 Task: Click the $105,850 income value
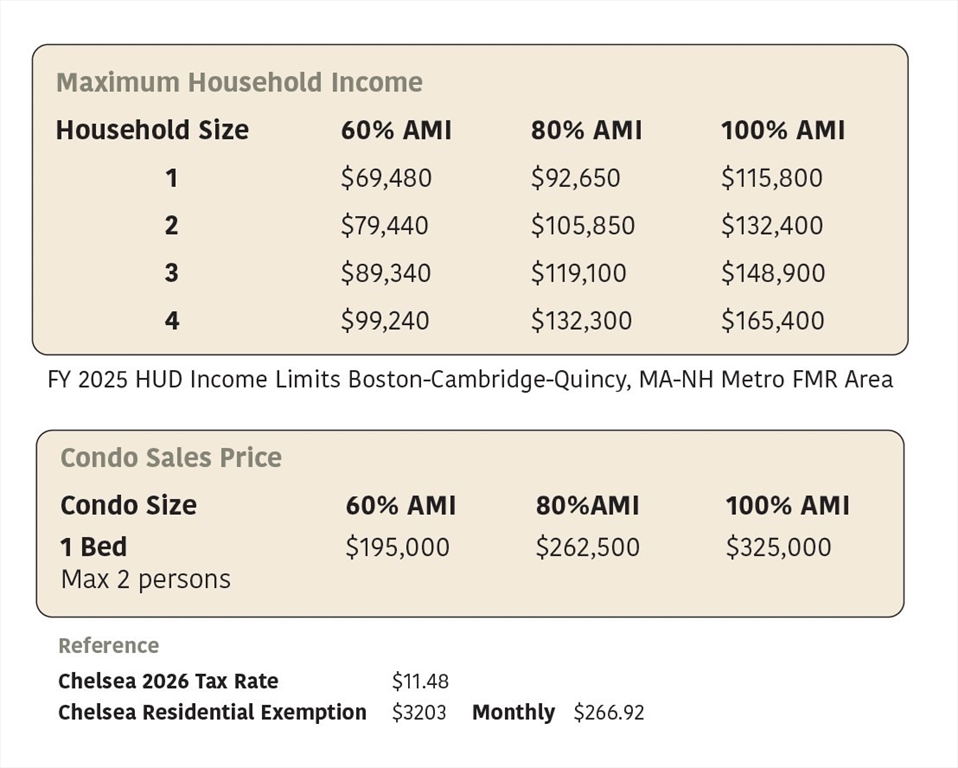tap(582, 226)
